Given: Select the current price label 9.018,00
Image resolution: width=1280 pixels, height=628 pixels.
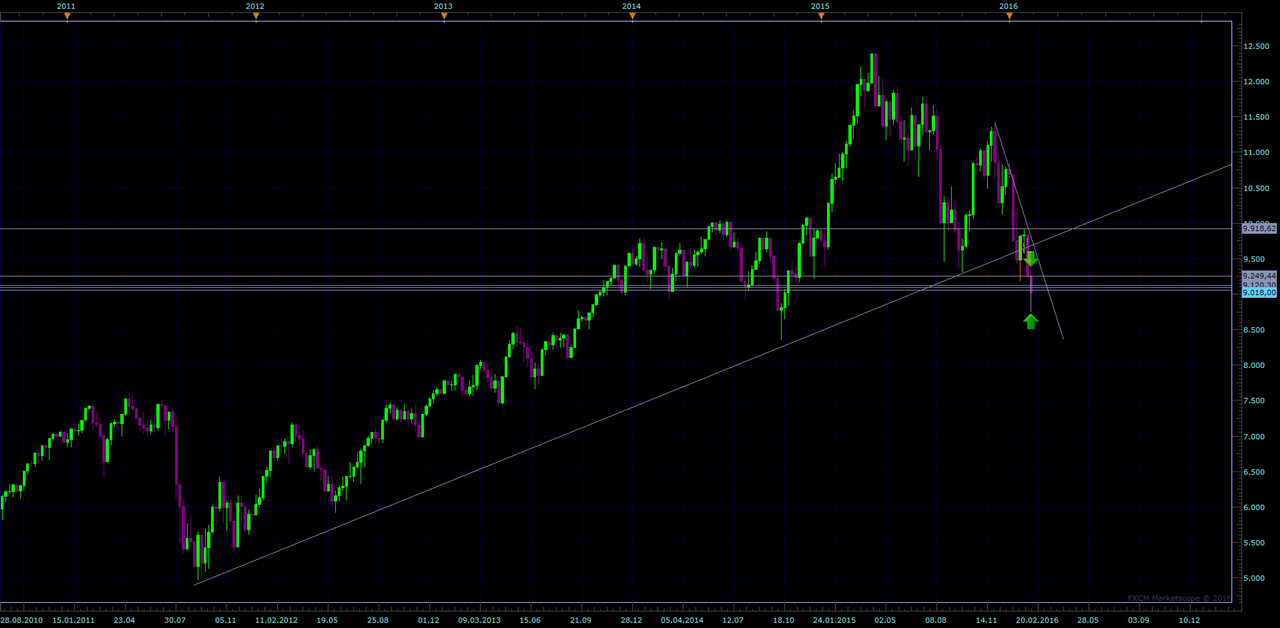Looking at the screenshot, I should click(1259, 293).
